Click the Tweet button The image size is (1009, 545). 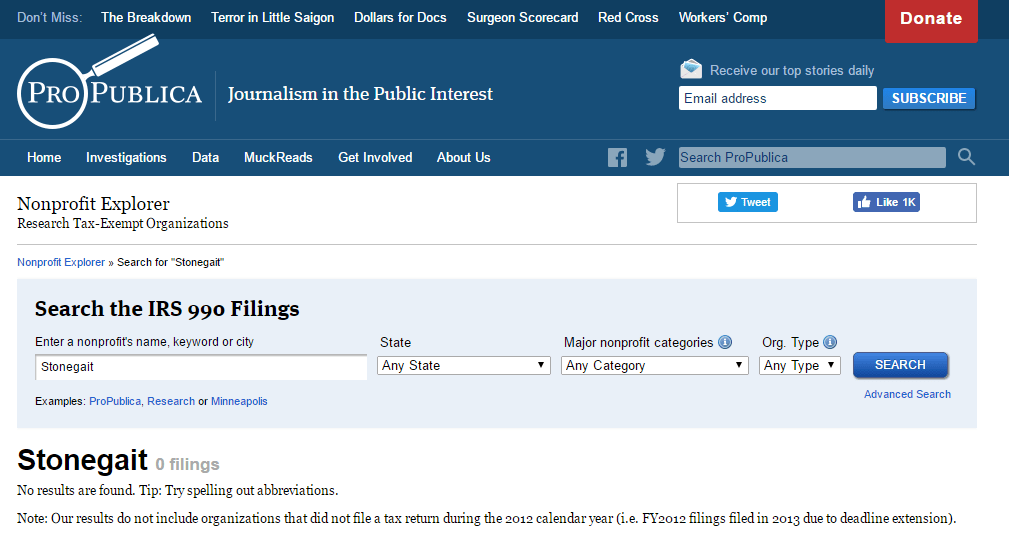point(748,202)
